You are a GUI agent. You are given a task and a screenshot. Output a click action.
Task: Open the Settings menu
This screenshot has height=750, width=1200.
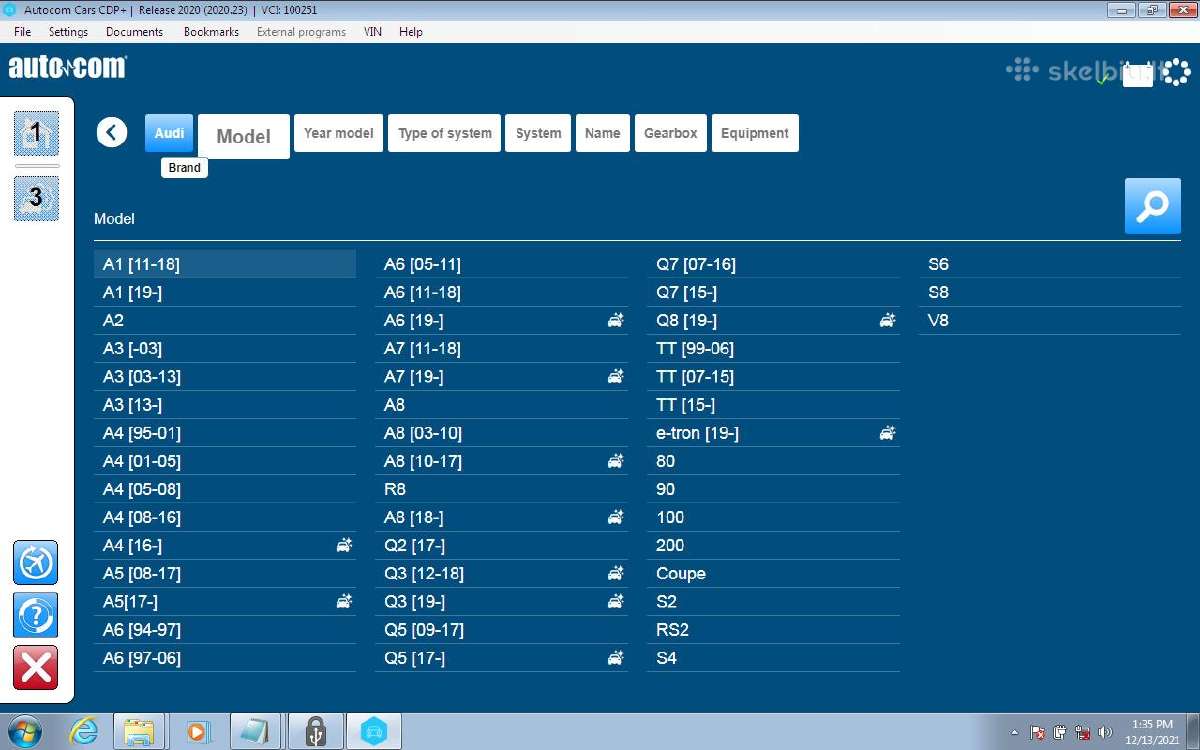pyautogui.click(x=68, y=32)
